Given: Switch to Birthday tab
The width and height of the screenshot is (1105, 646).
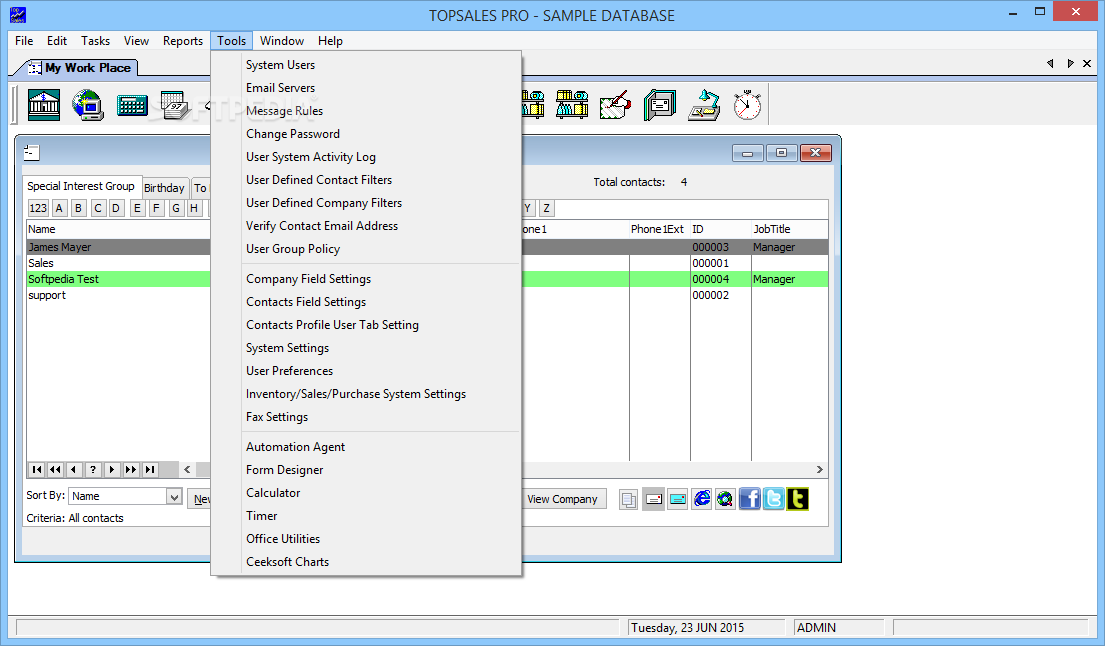Looking at the screenshot, I should pyautogui.click(x=164, y=188).
